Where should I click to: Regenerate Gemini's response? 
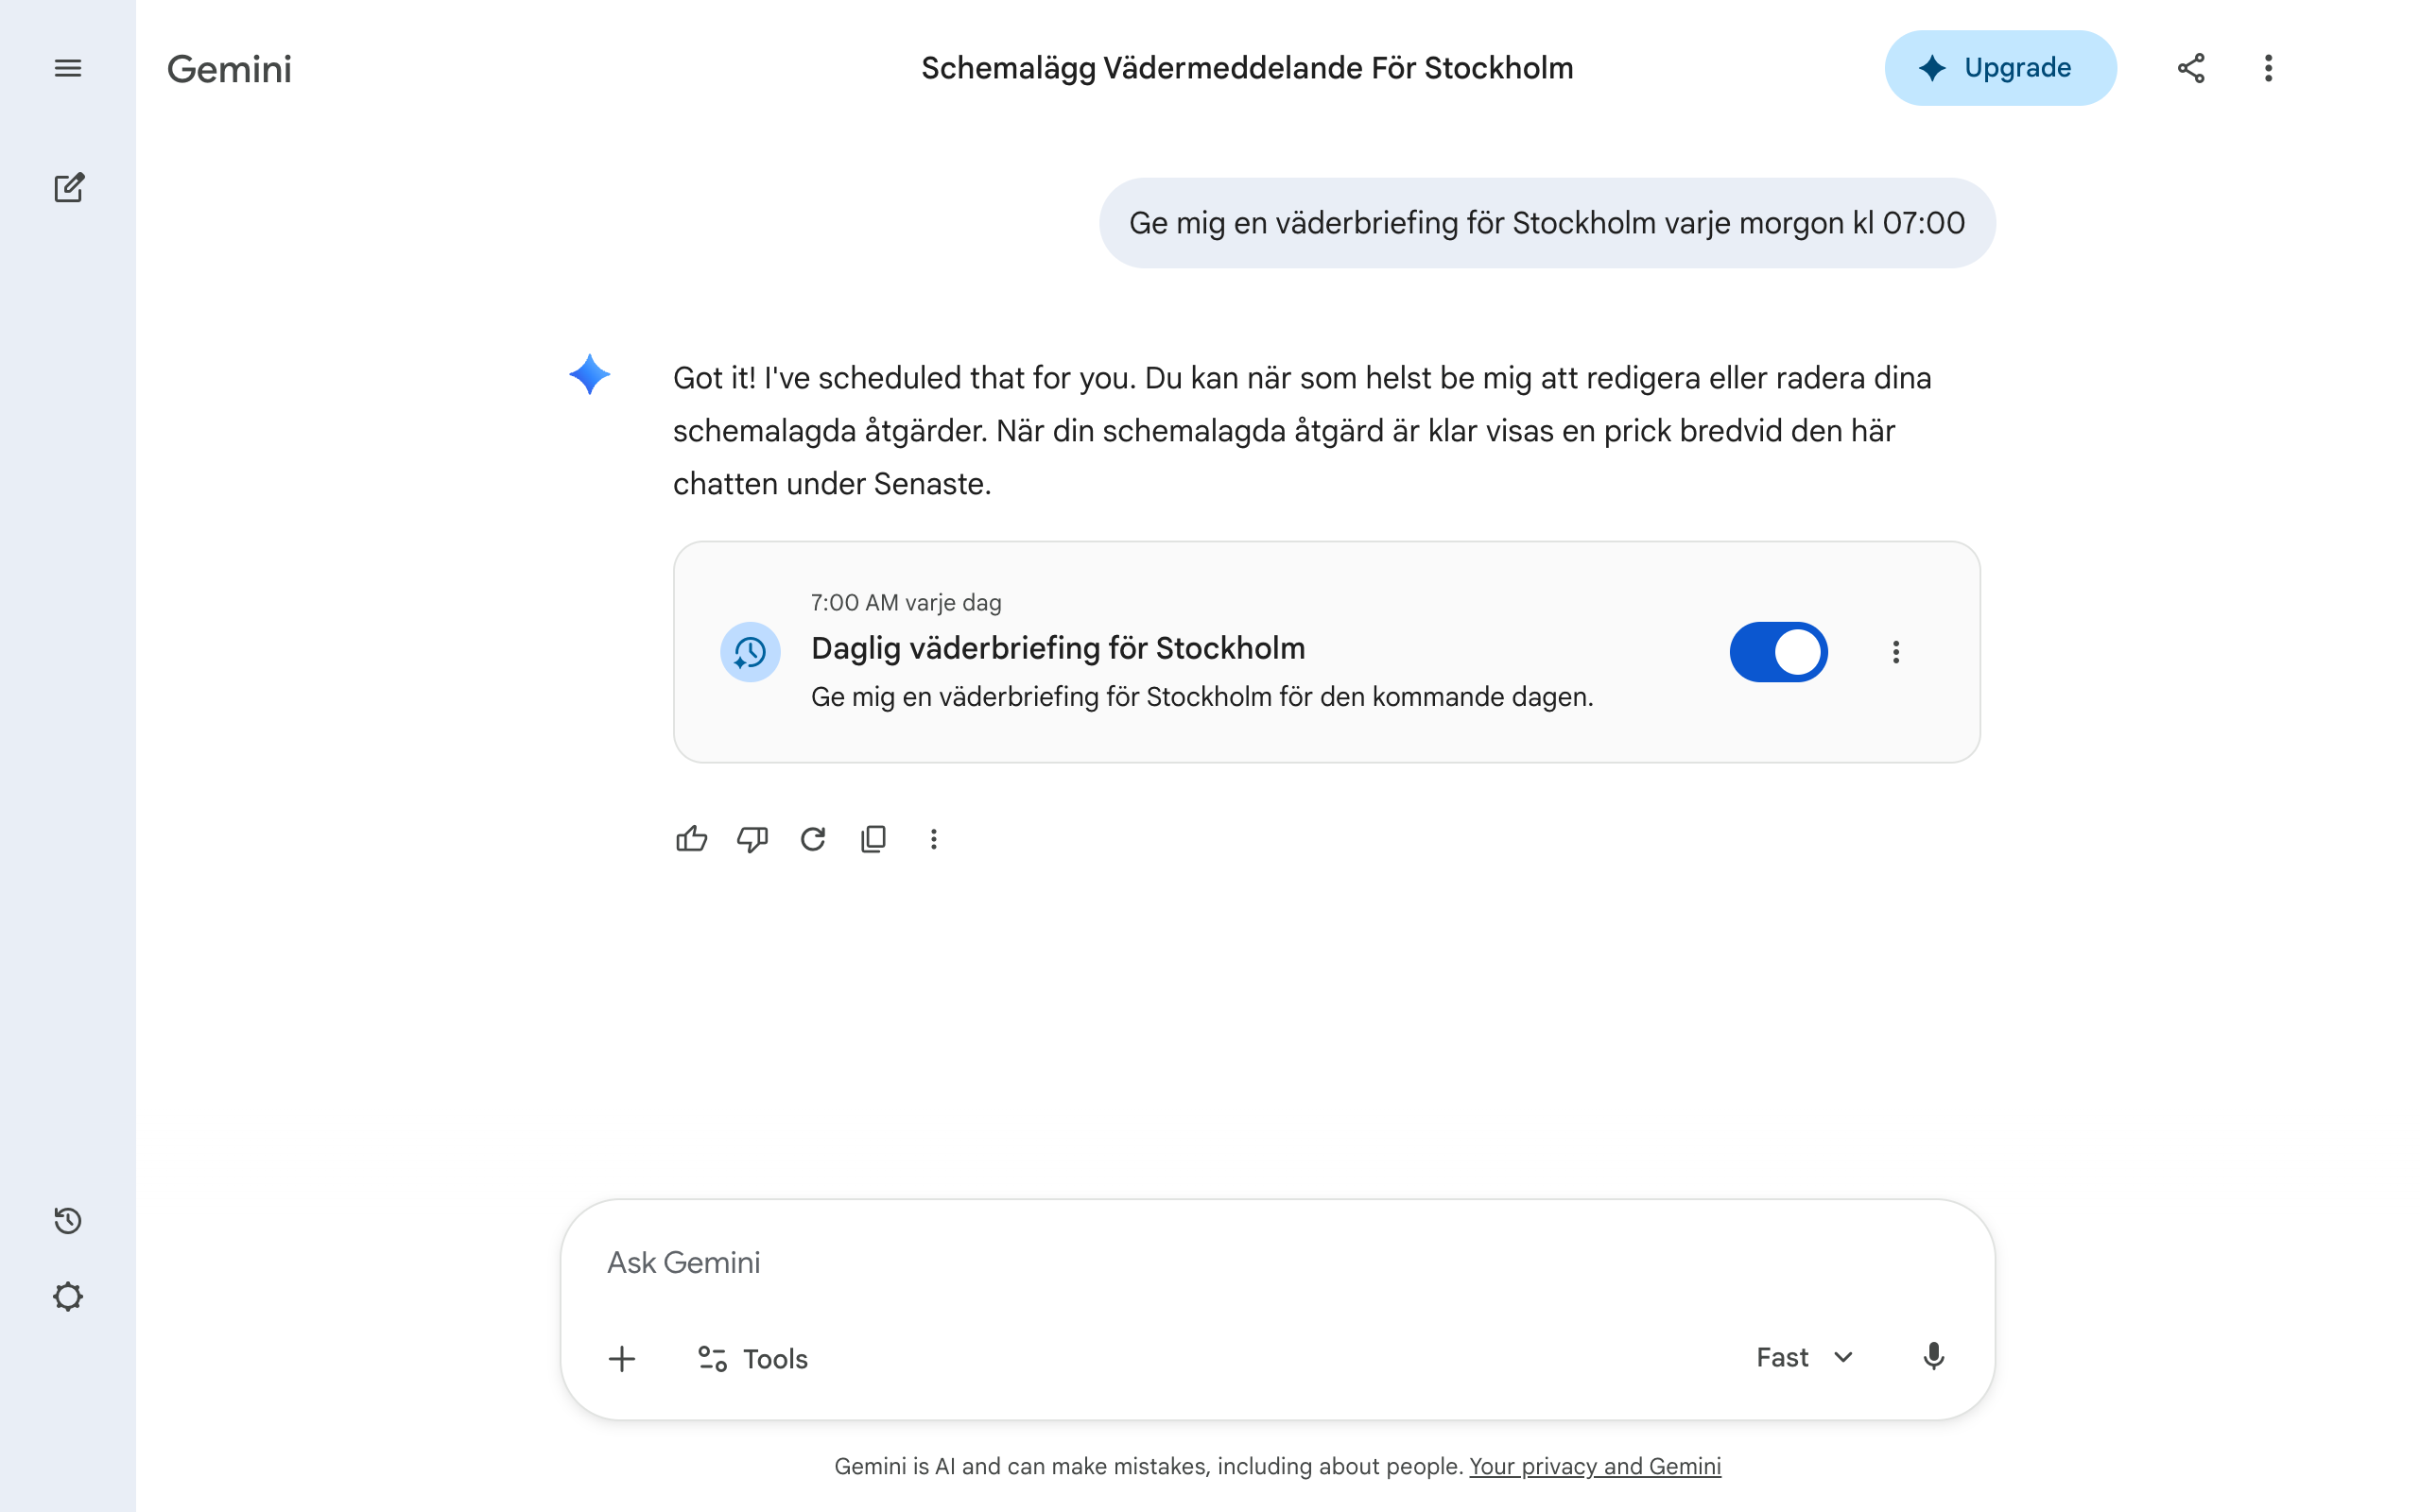[813, 839]
